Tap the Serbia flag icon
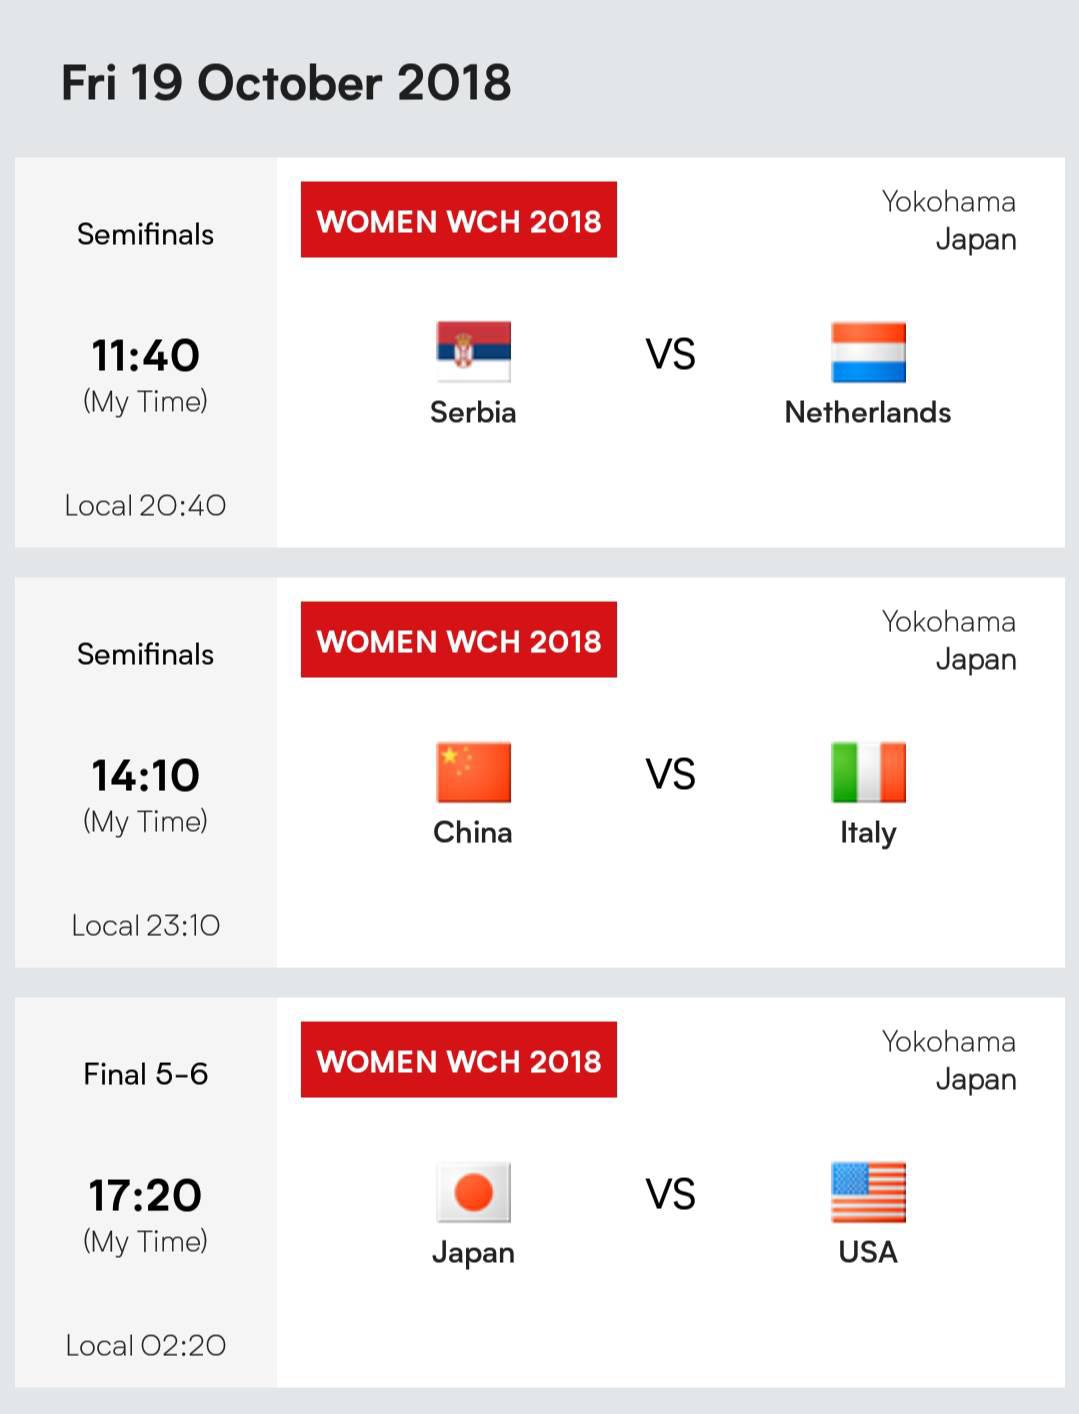The height and width of the screenshot is (1414, 1079). [473, 352]
